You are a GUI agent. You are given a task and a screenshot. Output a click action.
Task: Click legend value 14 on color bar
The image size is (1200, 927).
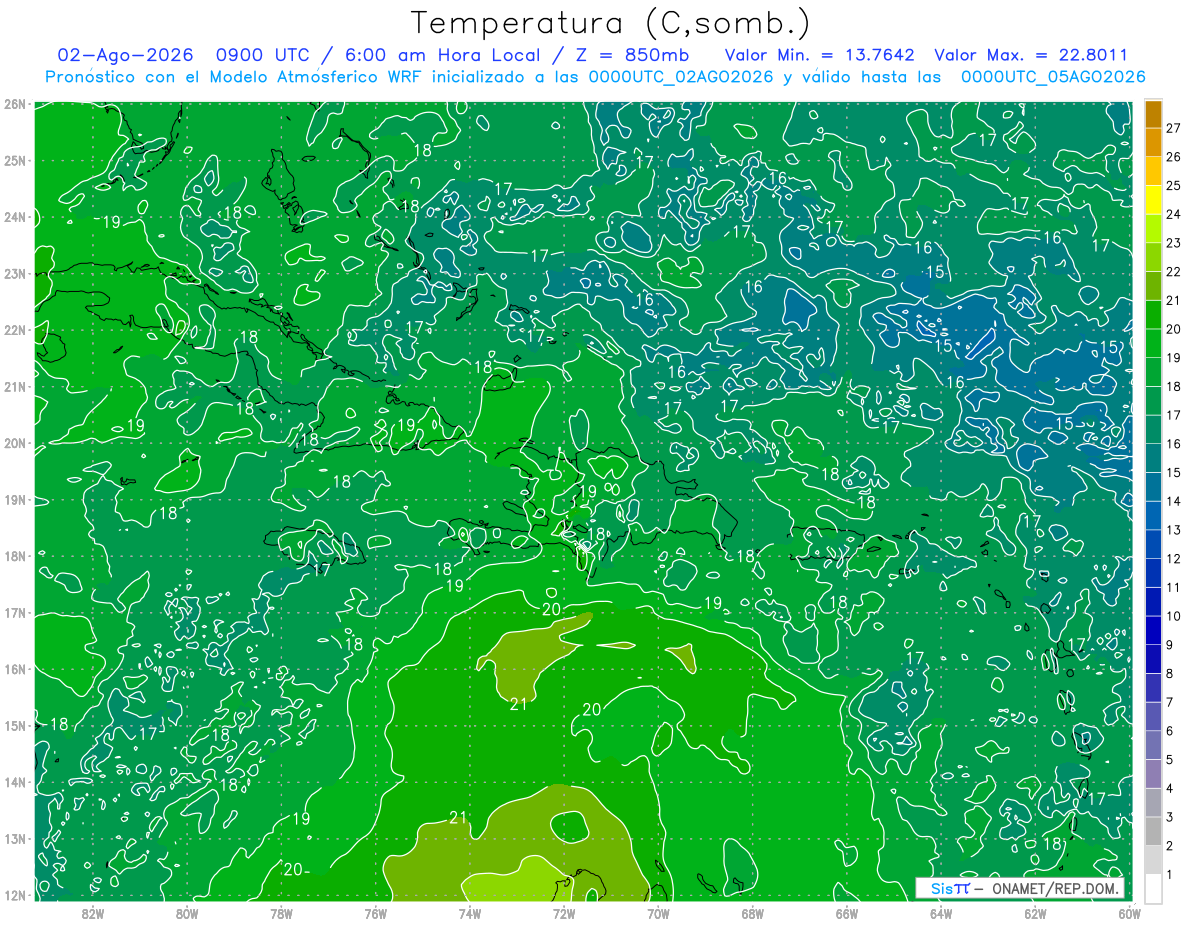[1173, 501]
